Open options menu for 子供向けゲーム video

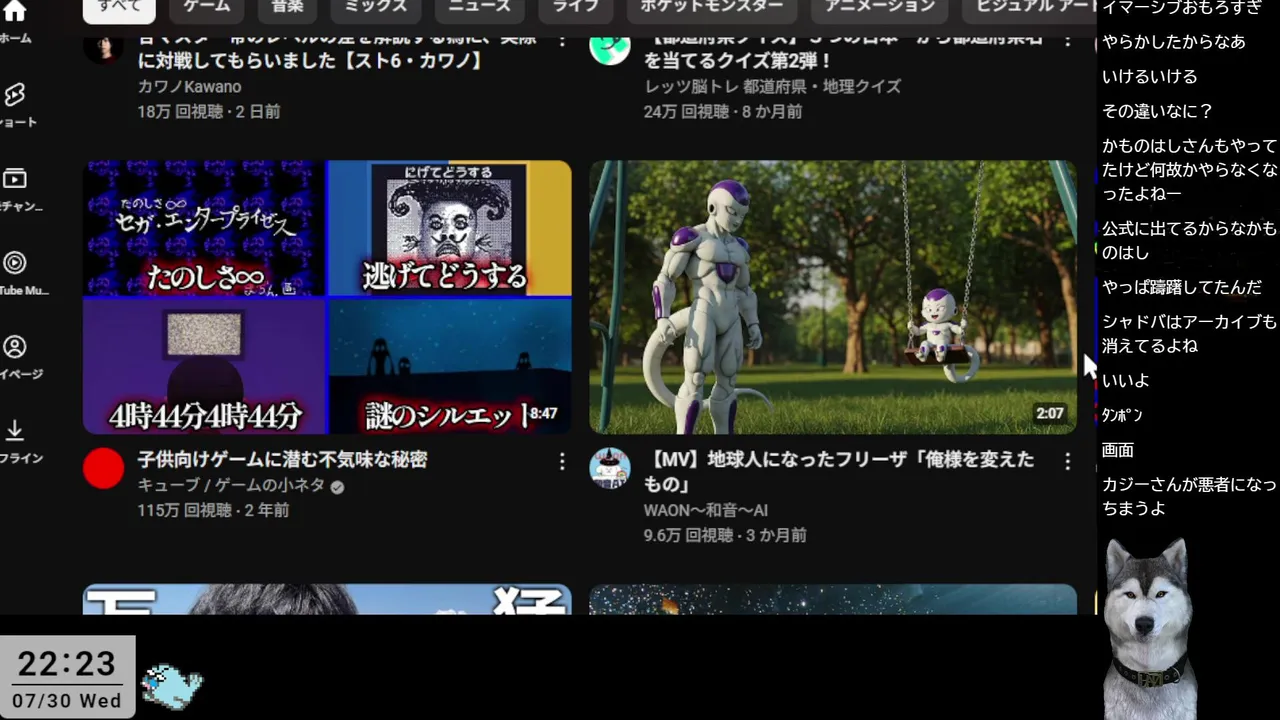tap(562, 461)
